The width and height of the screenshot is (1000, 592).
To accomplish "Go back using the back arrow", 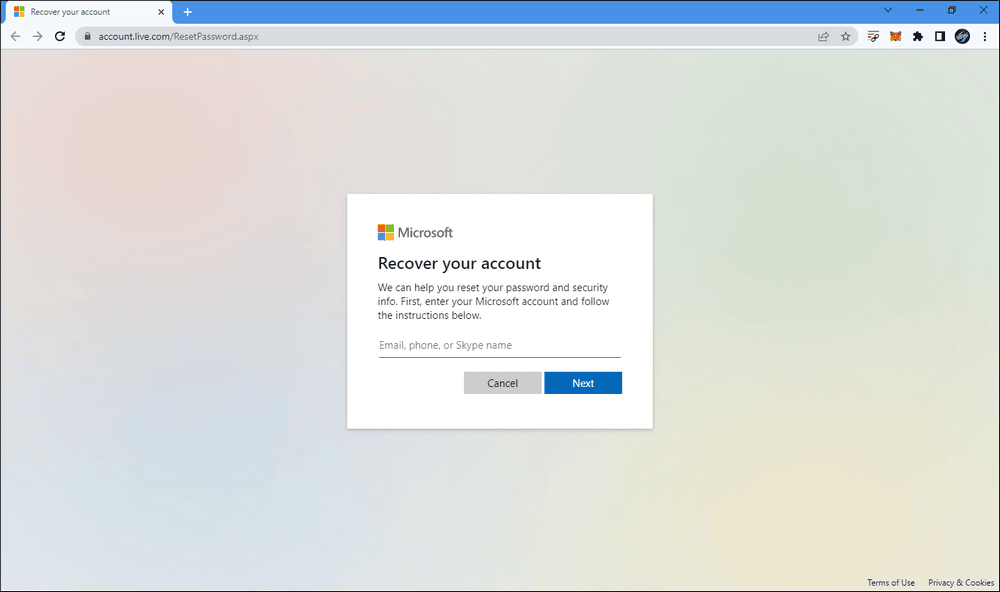I will tap(15, 36).
